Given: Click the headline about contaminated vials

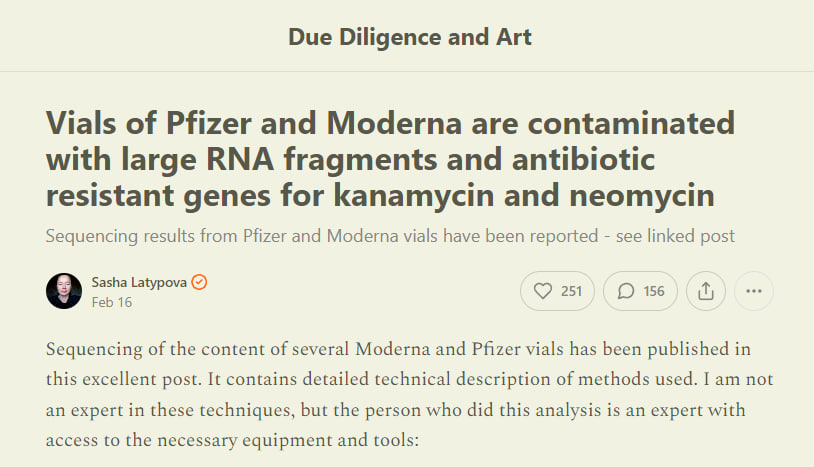Looking at the screenshot, I should [380, 159].
